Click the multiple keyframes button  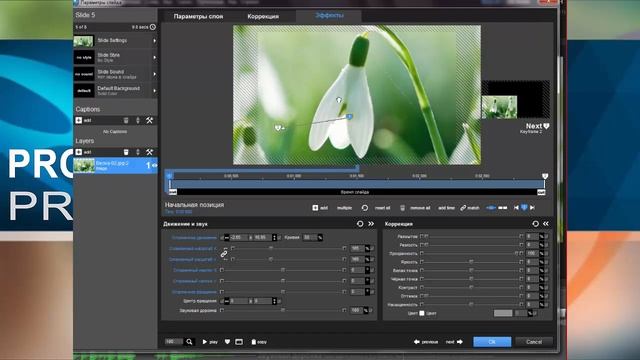[x=344, y=208]
